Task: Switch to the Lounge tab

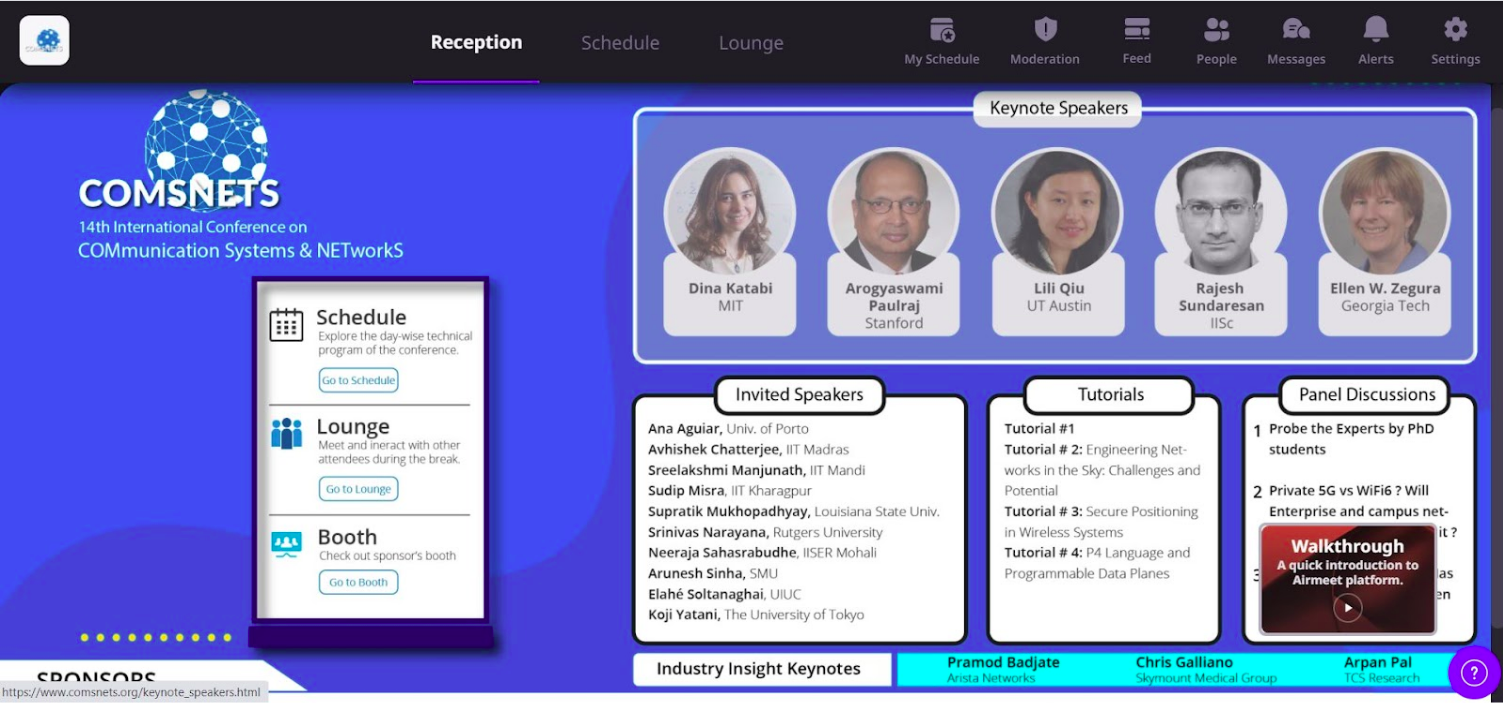Action: pyautogui.click(x=751, y=43)
